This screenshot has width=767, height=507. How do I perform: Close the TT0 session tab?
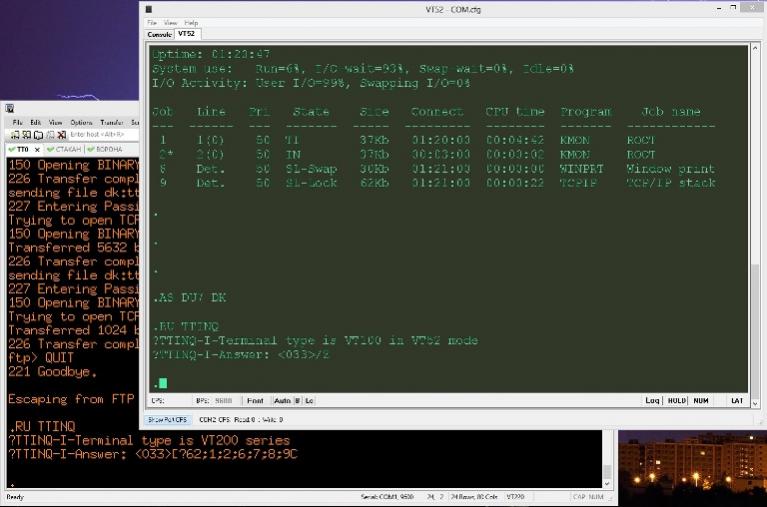[35, 149]
